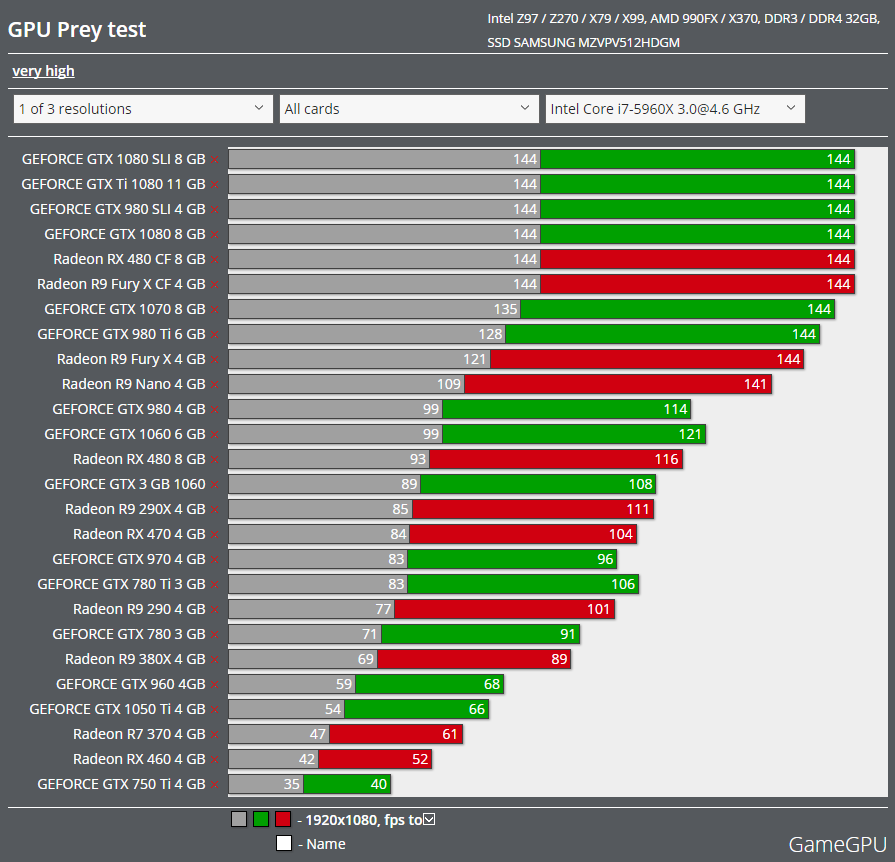Click the "108" value in GTX 3 GB 1060 row
The image size is (895, 862).
pyautogui.click(x=640, y=485)
